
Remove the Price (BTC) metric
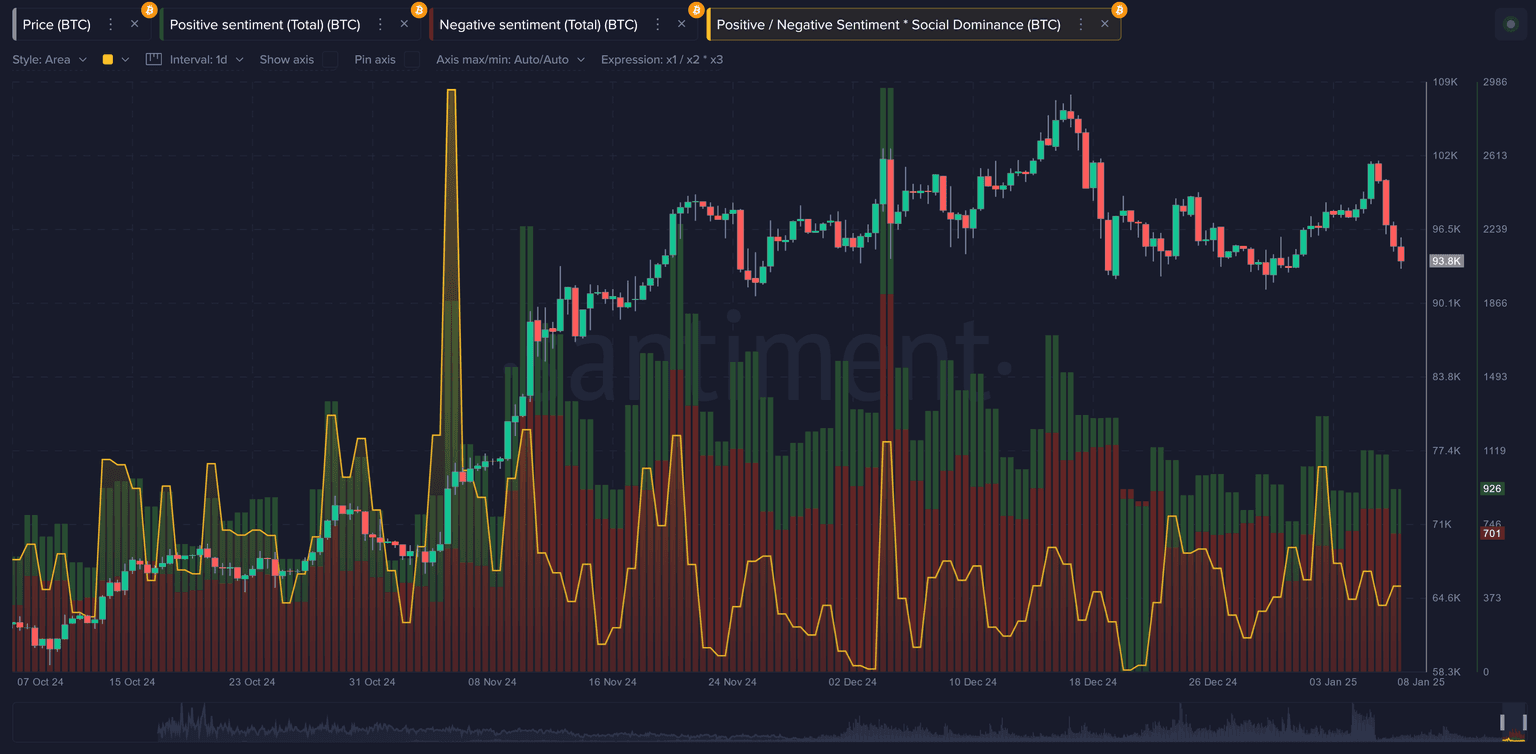pyautogui.click(x=135, y=24)
